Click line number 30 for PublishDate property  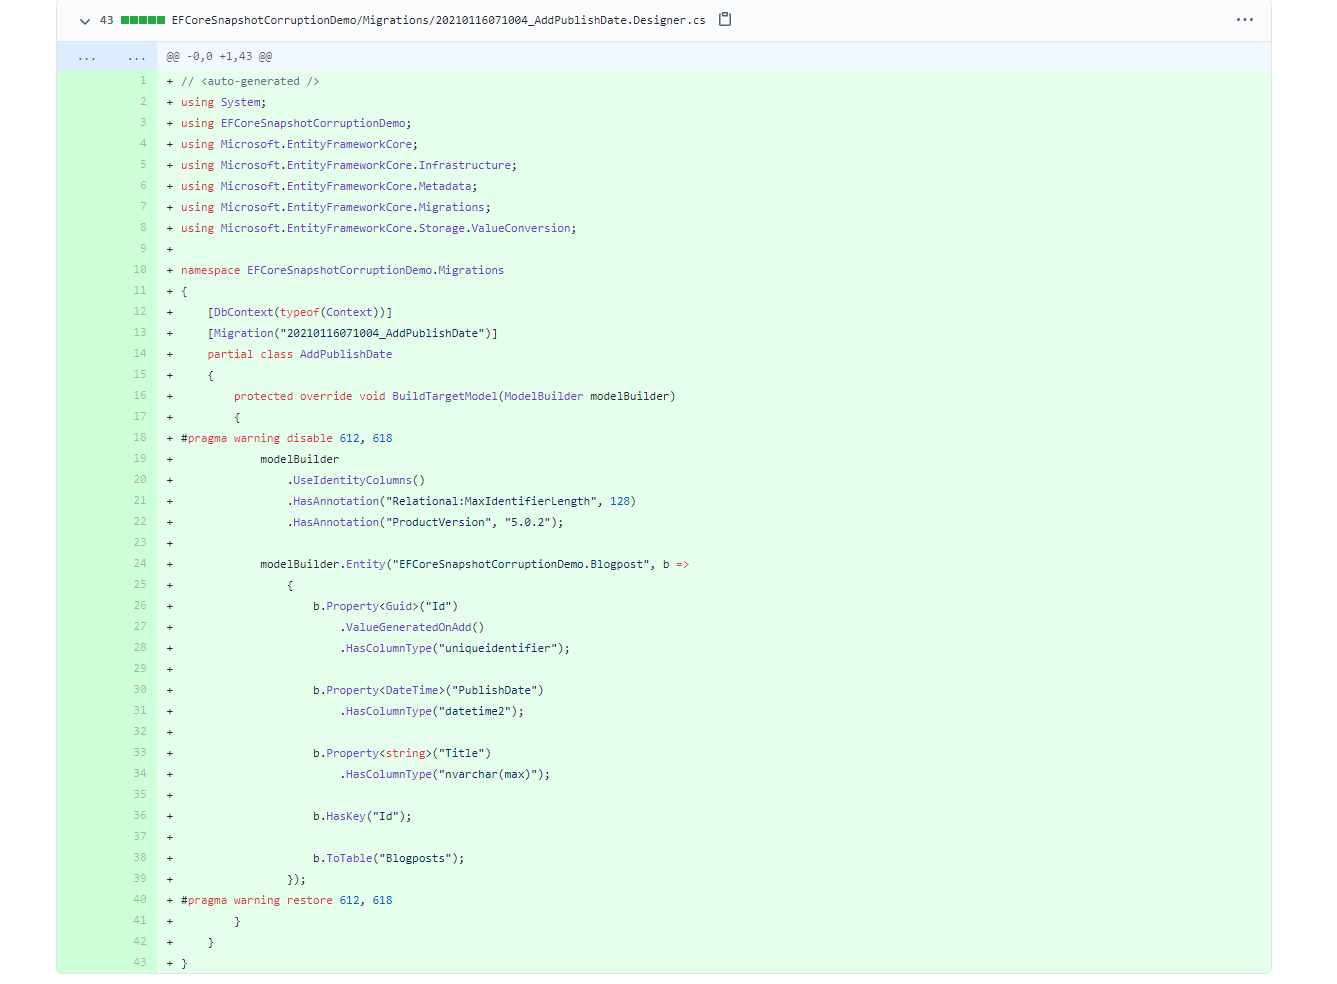140,690
